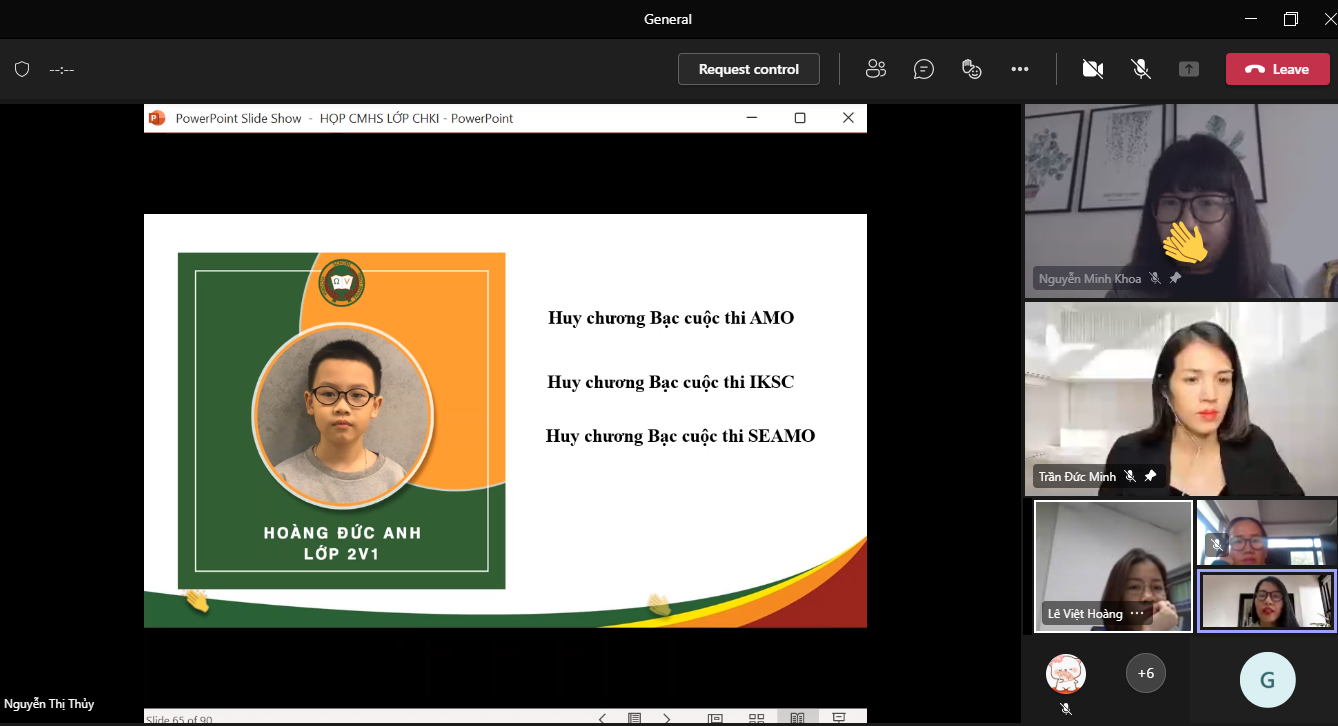Expand the +6 overflow participants

[x=1146, y=673]
